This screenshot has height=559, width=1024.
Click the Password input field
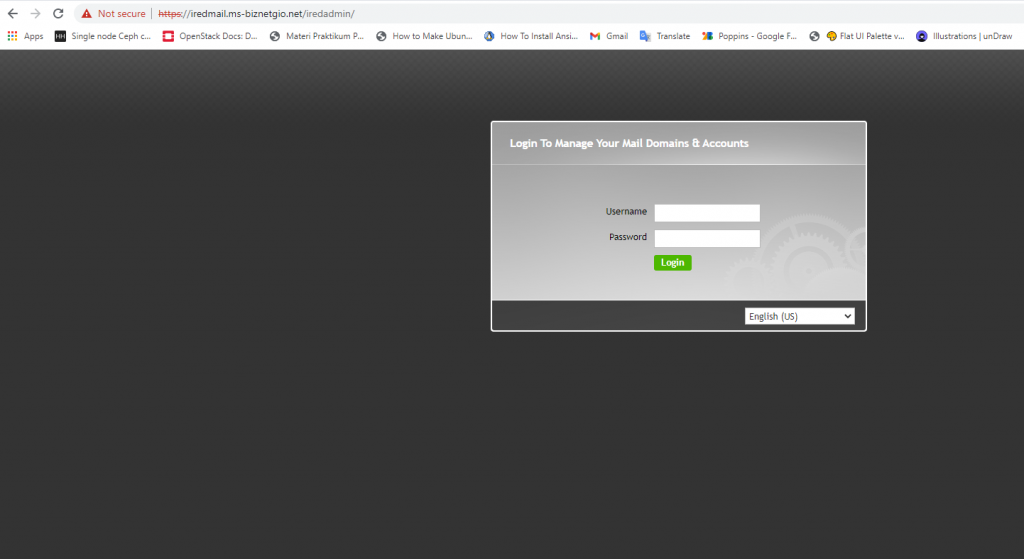click(x=707, y=238)
